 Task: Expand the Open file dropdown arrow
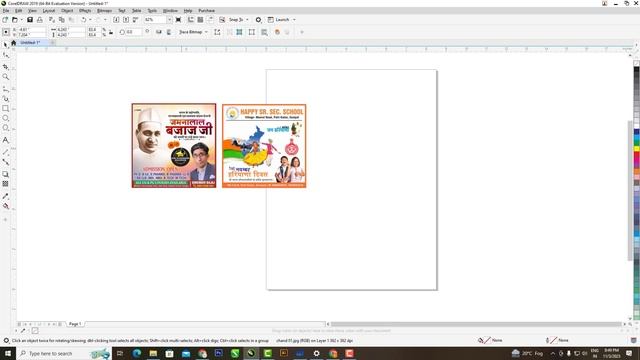pos(21,20)
